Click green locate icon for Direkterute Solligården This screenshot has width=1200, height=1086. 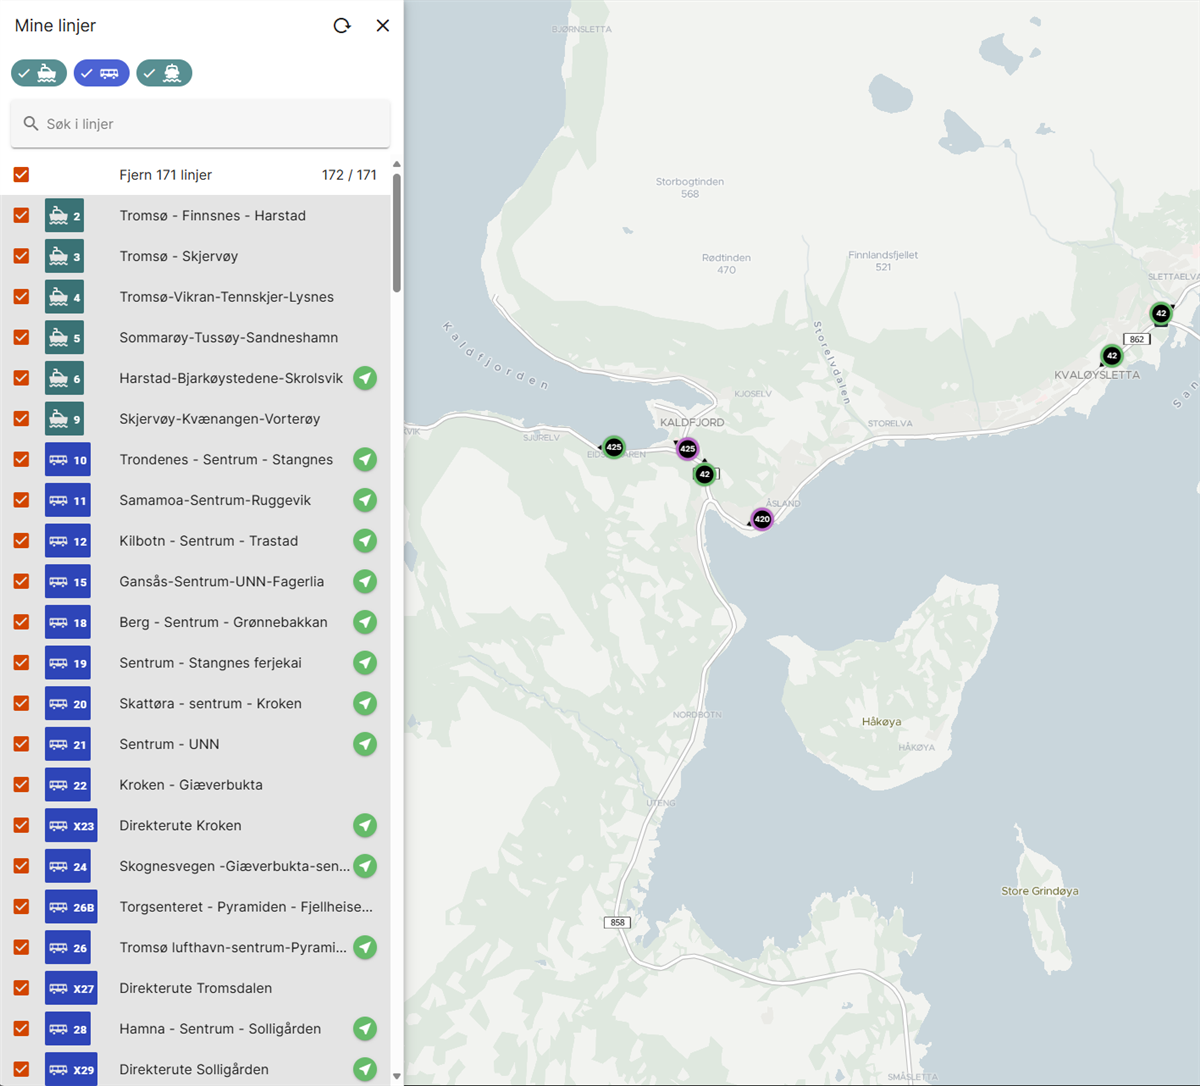[x=365, y=1069]
